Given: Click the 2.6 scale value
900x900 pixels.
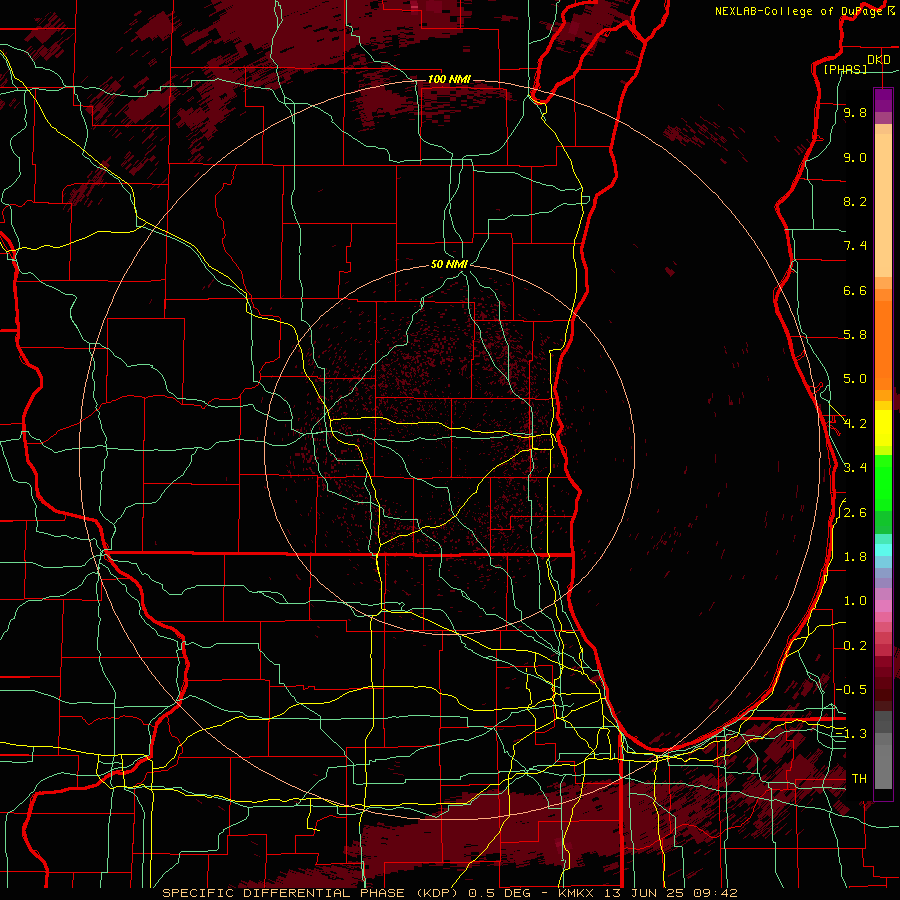Looking at the screenshot, I should click(x=855, y=513).
